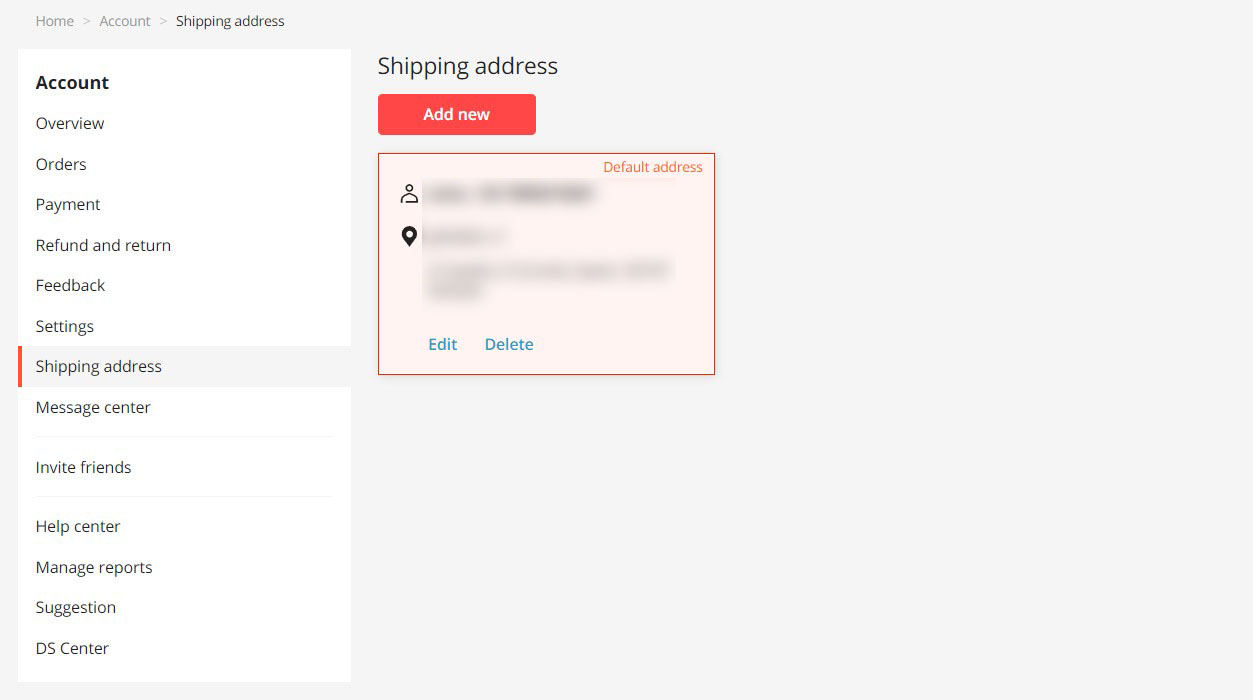Image resolution: width=1253 pixels, height=700 pixels.
Task: Select Shipping address in the sidebar
Action: point(98,366)
